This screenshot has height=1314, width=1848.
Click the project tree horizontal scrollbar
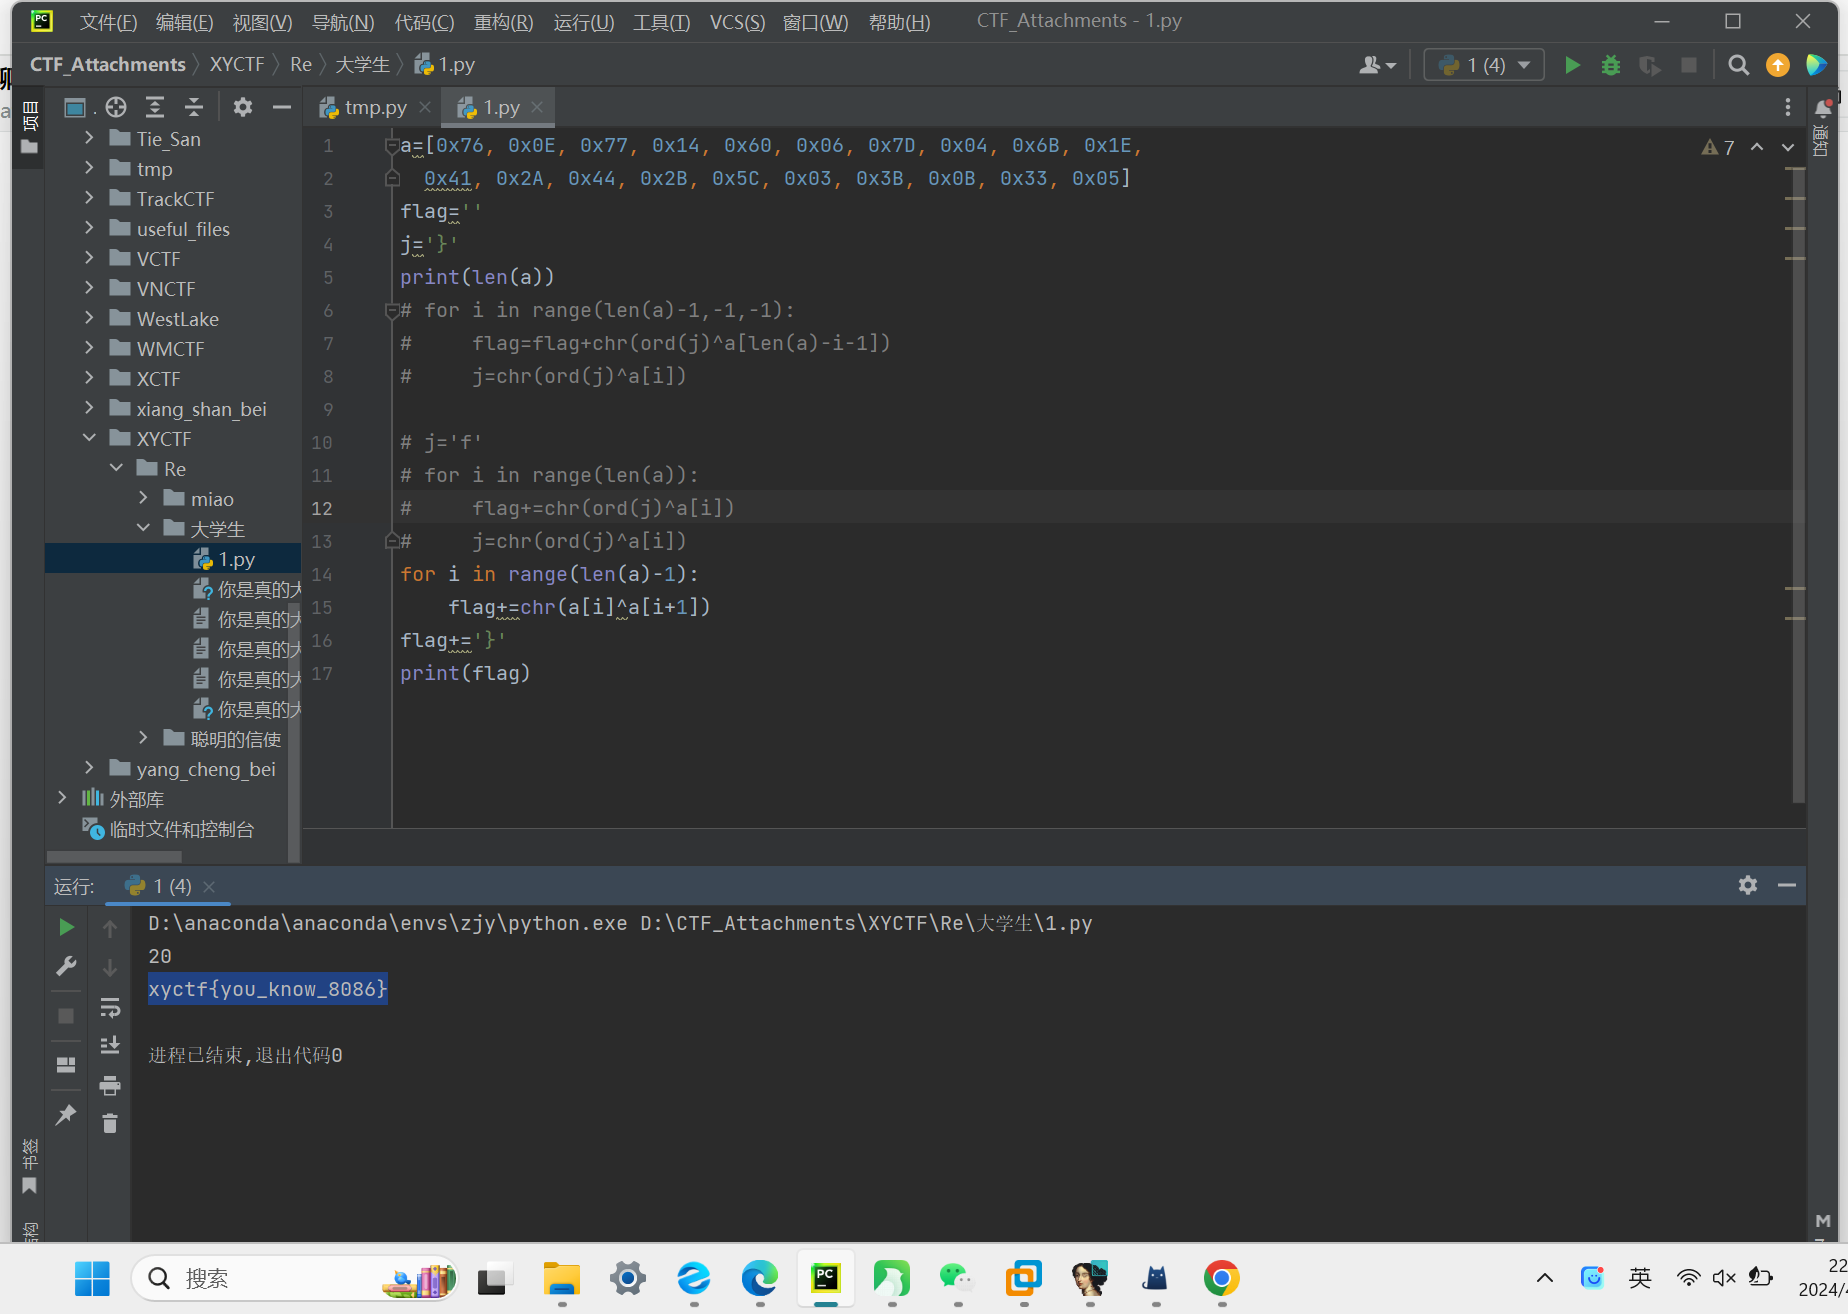pos(115,856)
